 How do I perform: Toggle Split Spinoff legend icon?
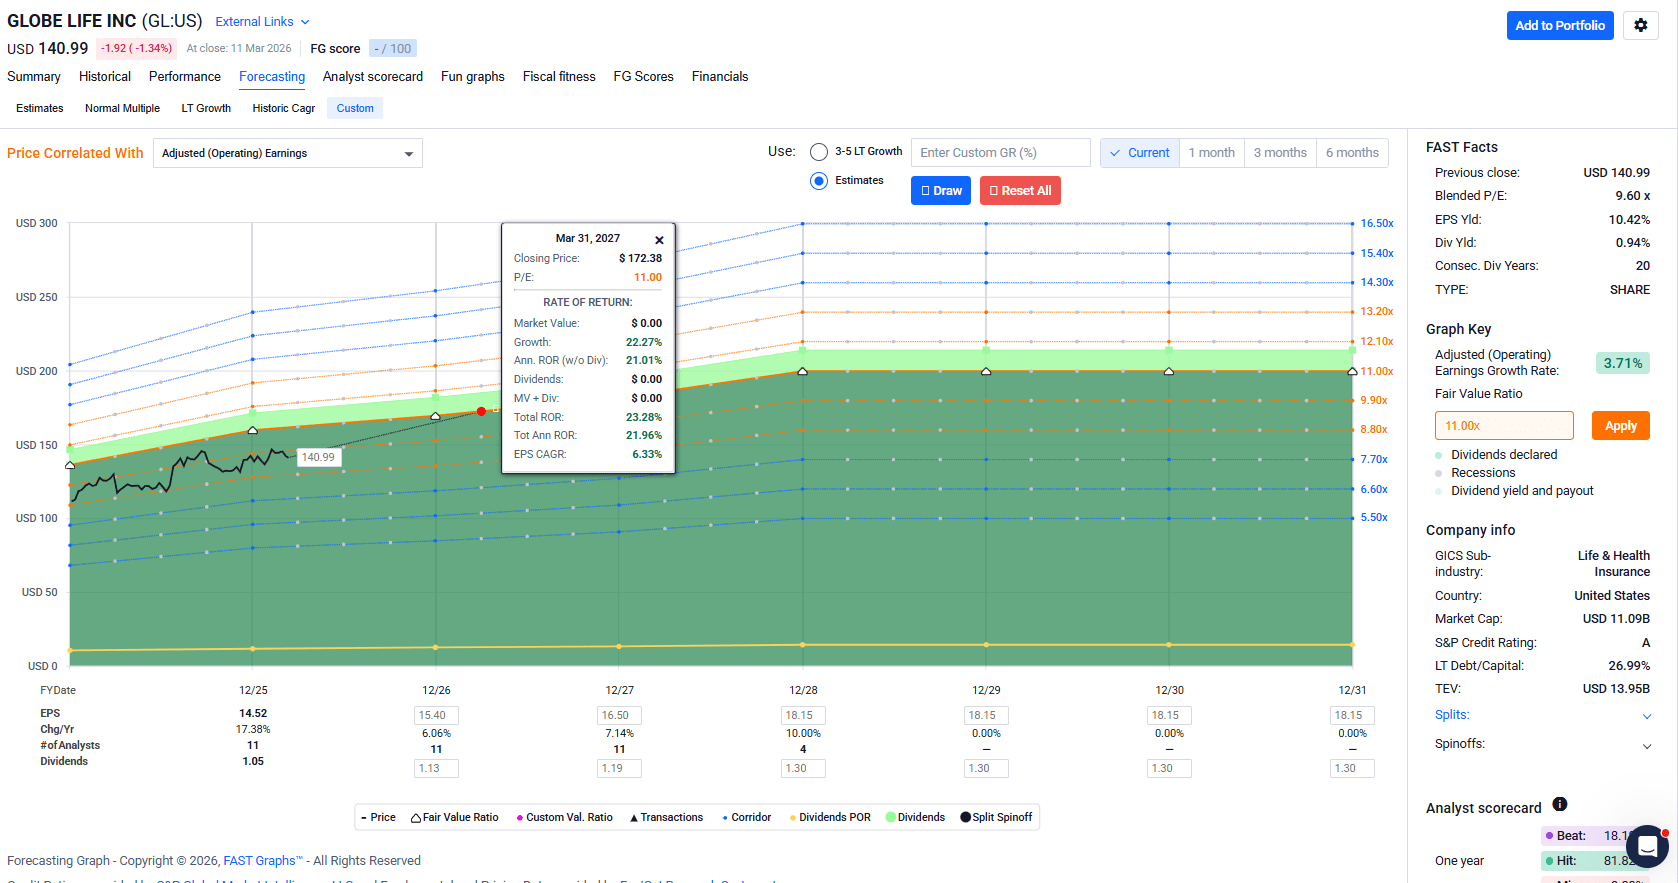pyautogui.click(x=966, y=817)
